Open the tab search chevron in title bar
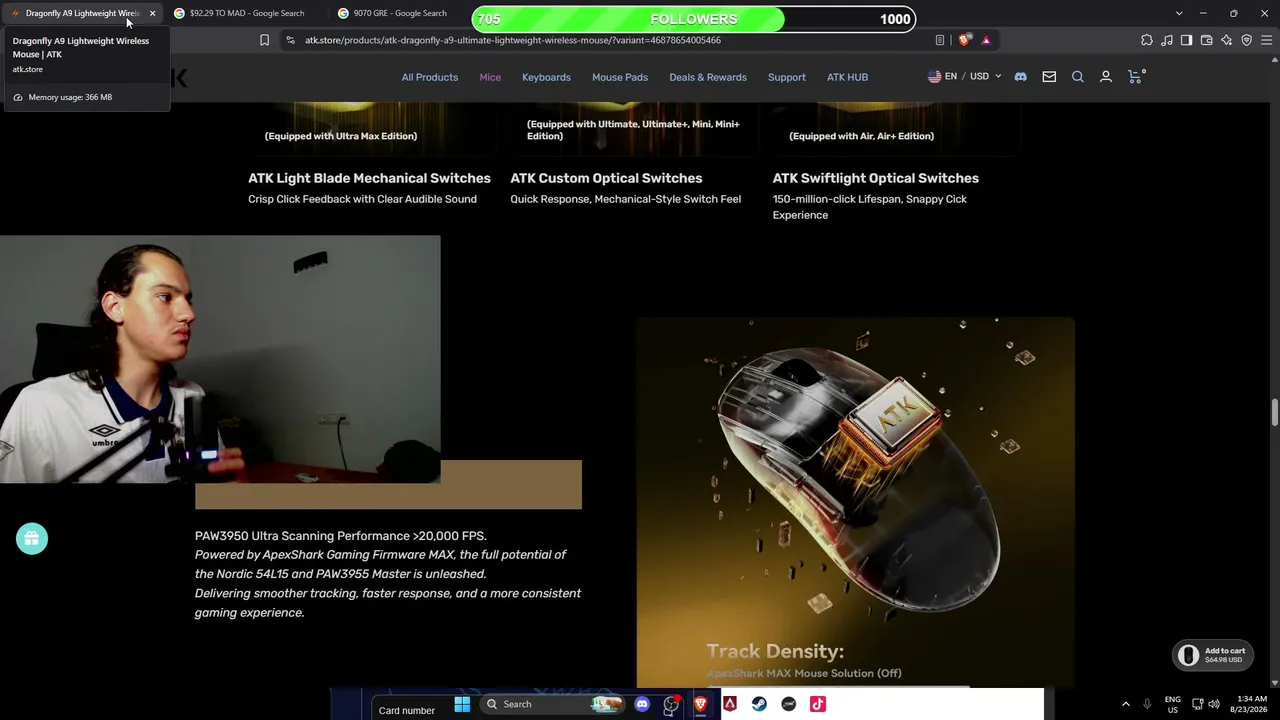The width and height of the screenshot is (1280, 720). (1179, 13)
